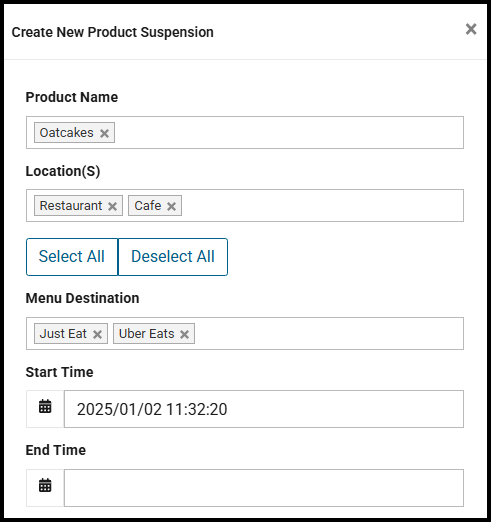Select the Uber Eats tag label
Image resolution: width=491 pixels, height=522 pixels.
[146, 333]
